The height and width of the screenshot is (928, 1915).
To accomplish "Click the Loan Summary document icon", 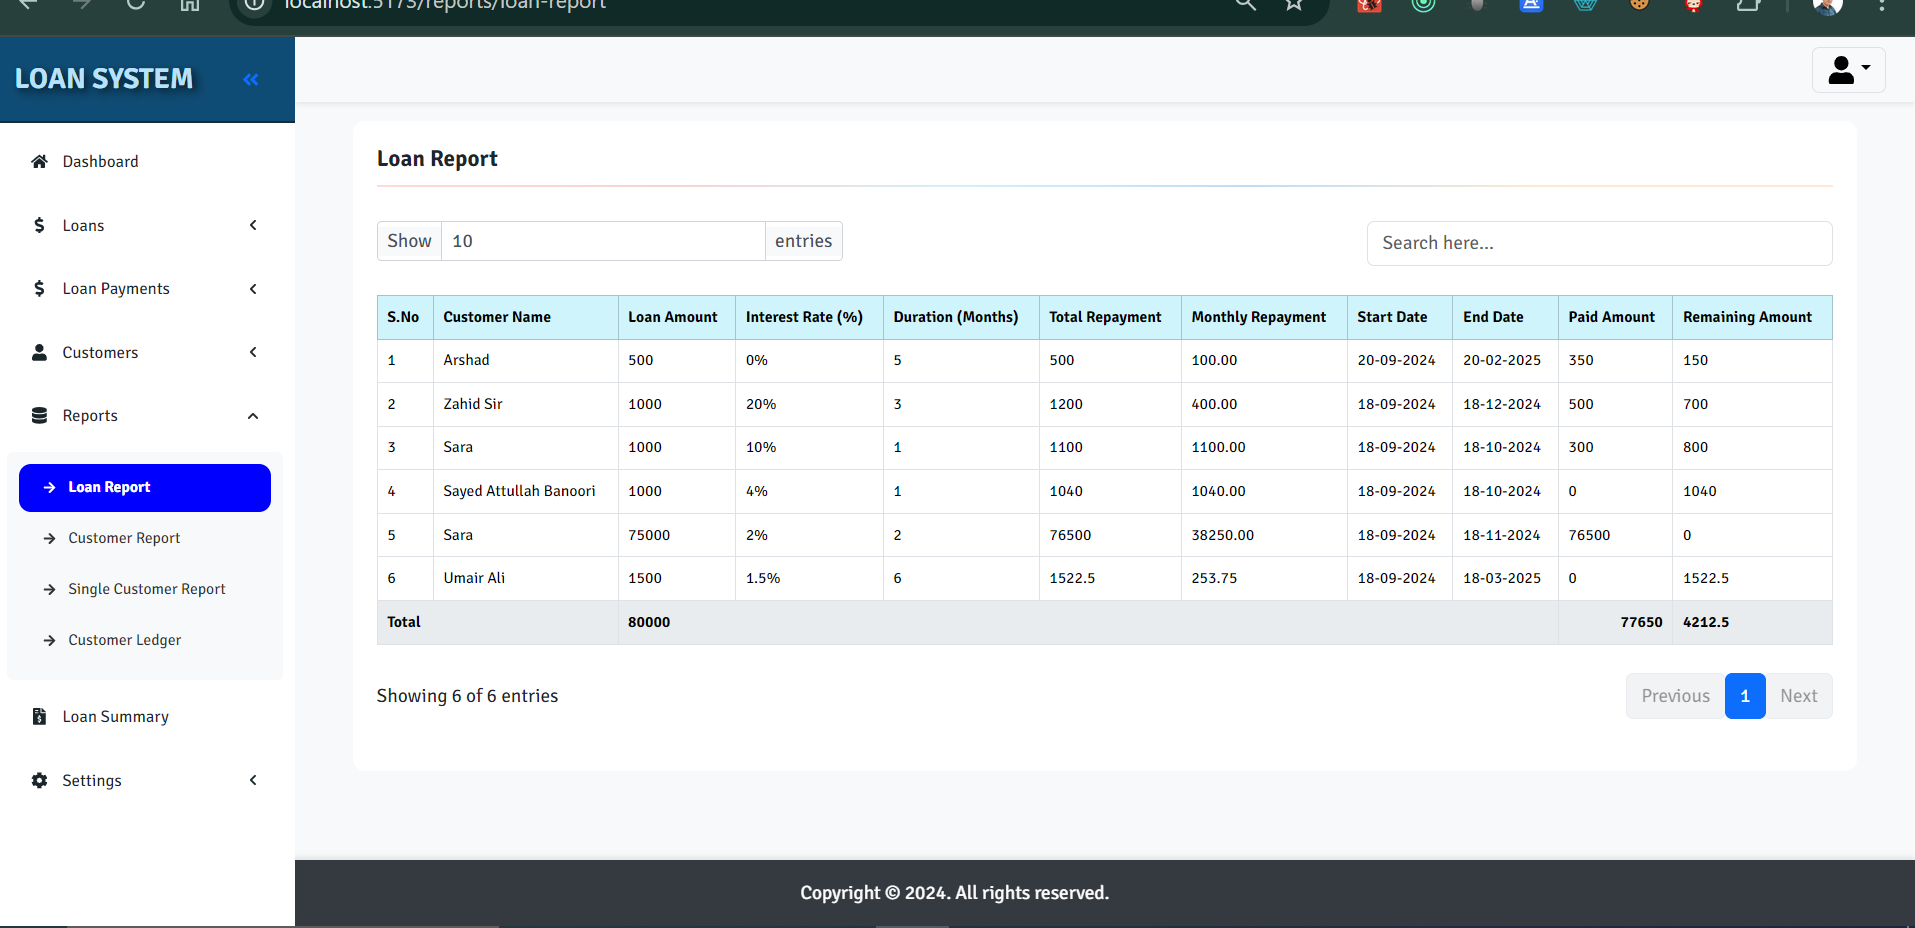I will pyautogui.click(x=39, y=716).
